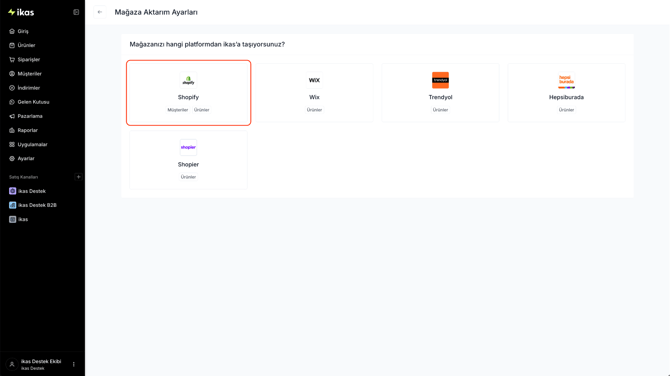
Task: Collapse the sidebar with the panel toggle icon
Action: [76, 12]
